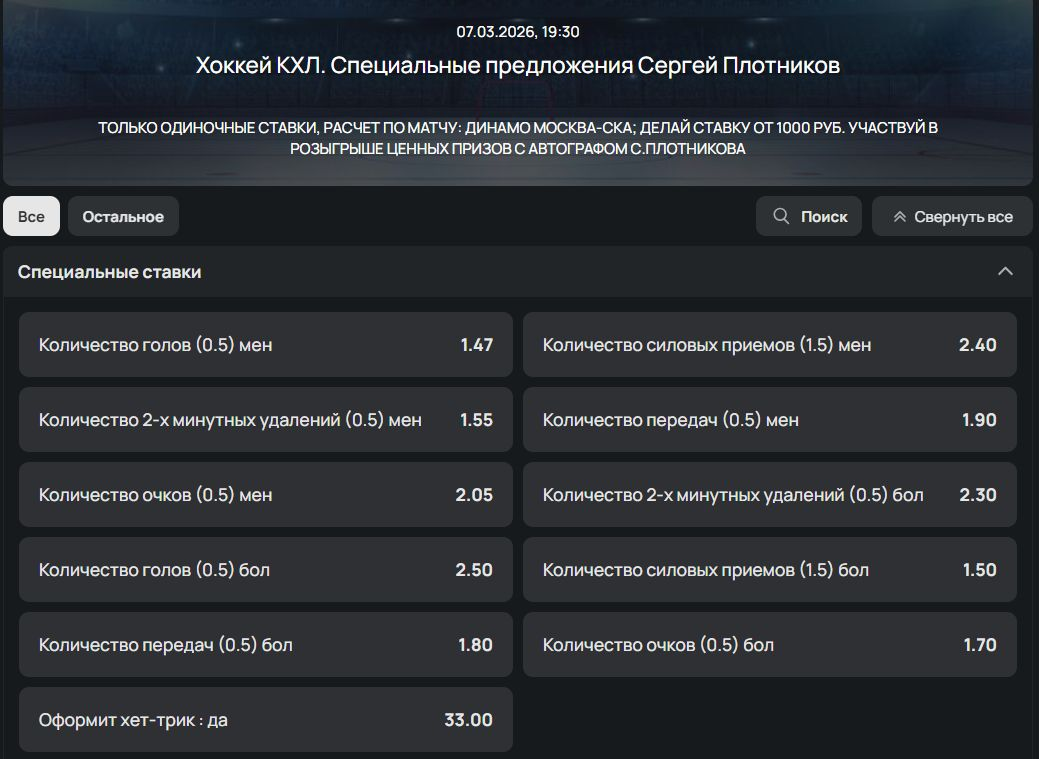
Task: Click the Специальные ставки section header
Action: tap(110, 272)
